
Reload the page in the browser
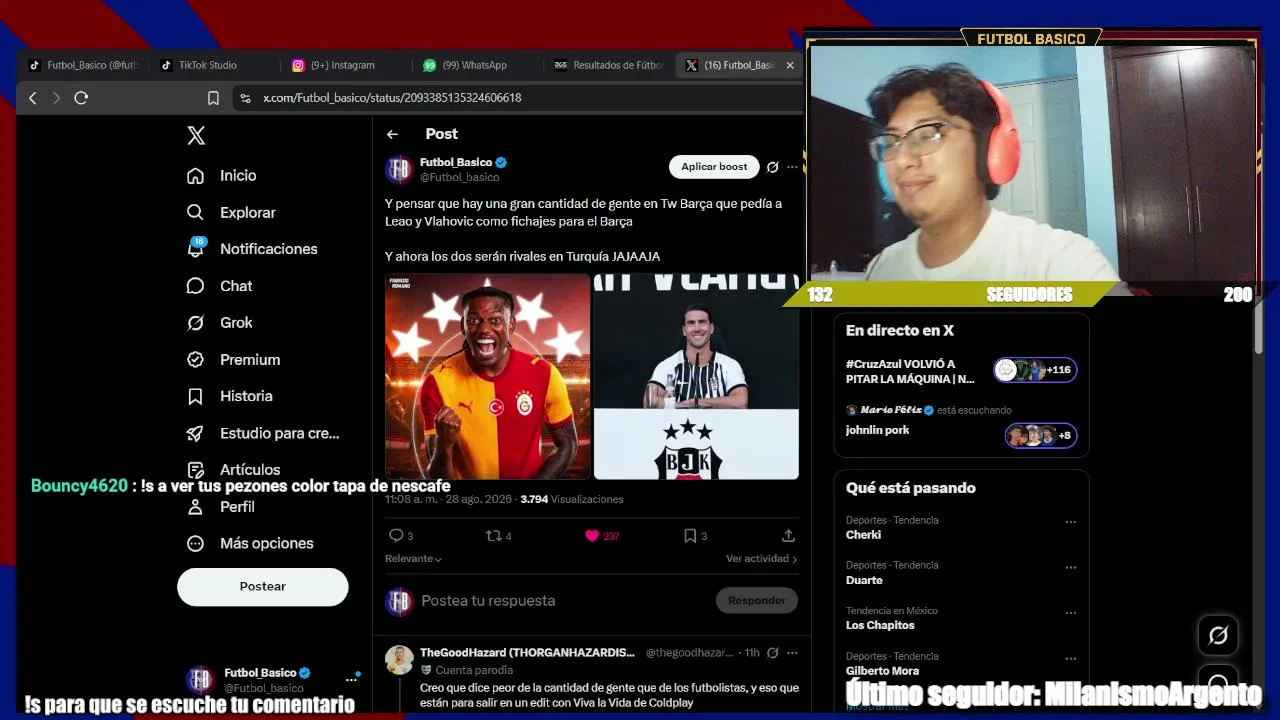(81, 98)
